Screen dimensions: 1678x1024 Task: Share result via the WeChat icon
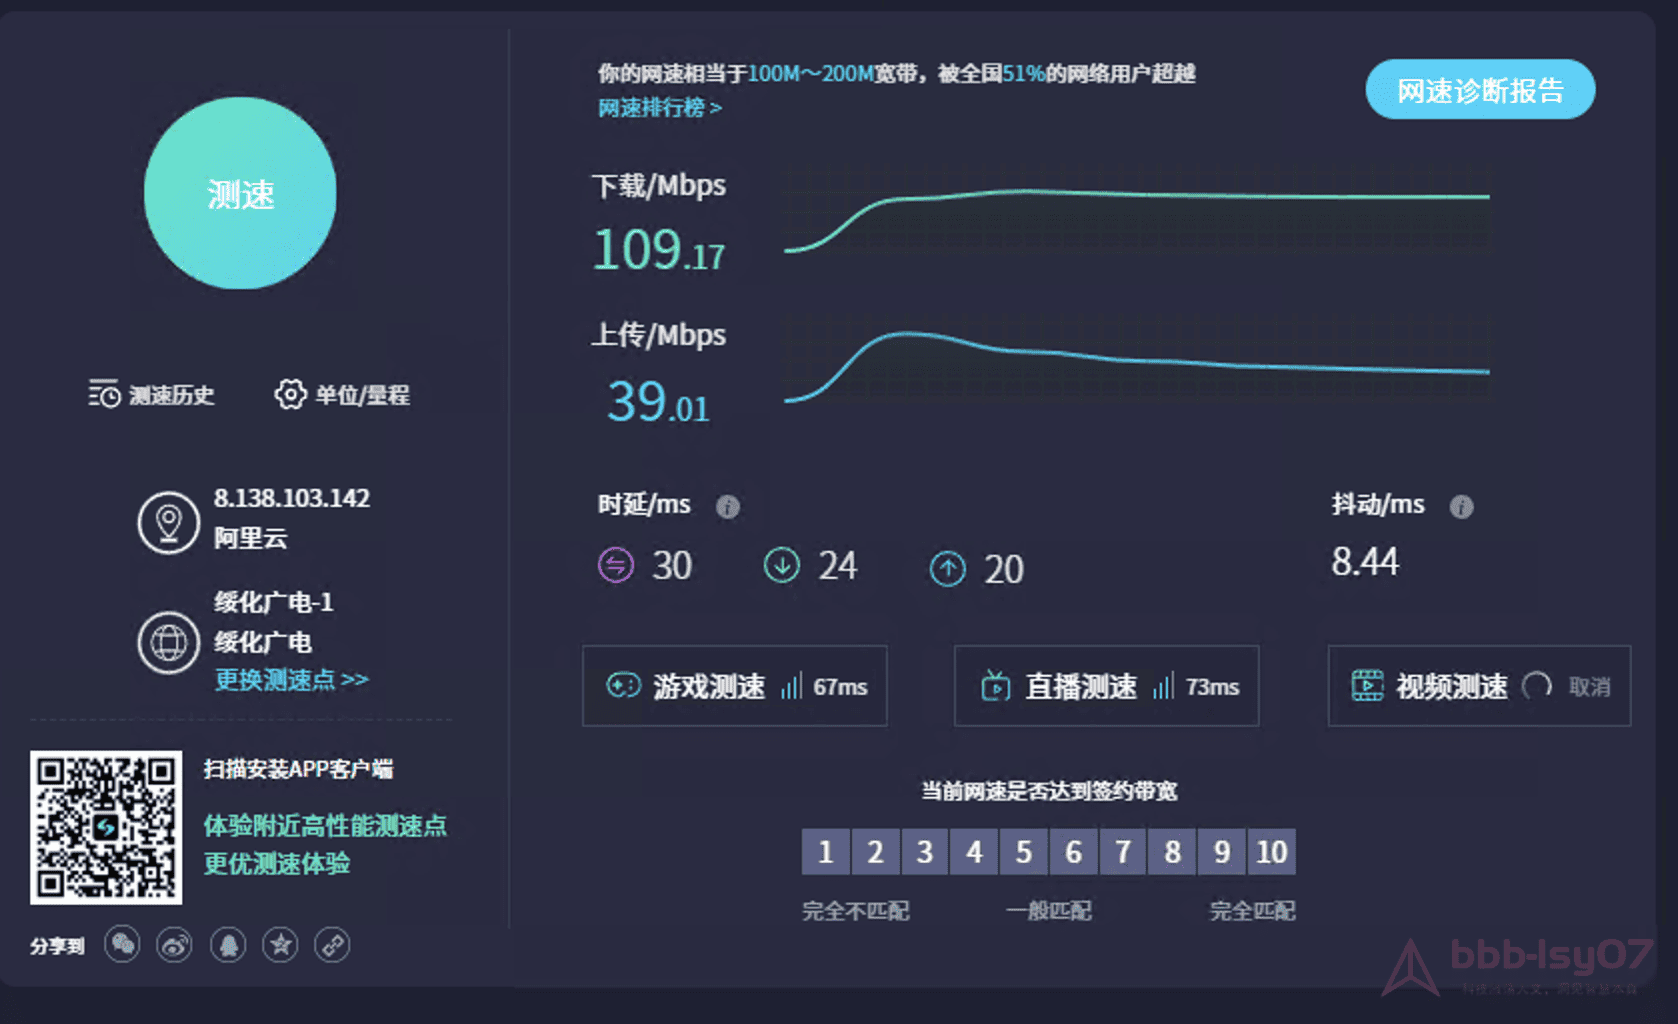pos(122,945)
